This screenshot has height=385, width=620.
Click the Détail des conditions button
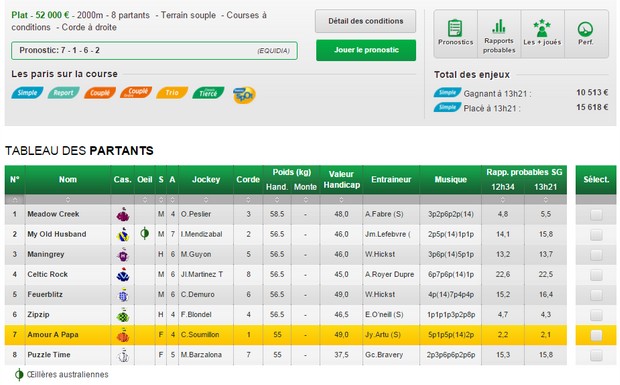point(365,21)
